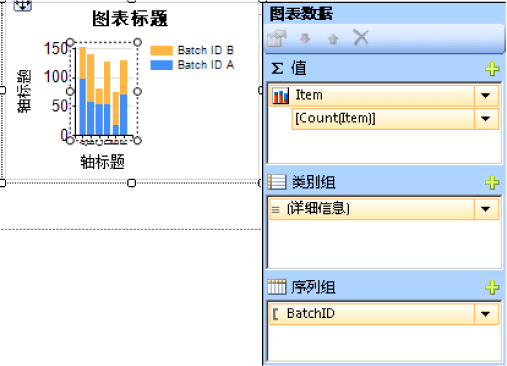Click the move down arrow icon
This screenshot has width=507, height=366.
305,39
